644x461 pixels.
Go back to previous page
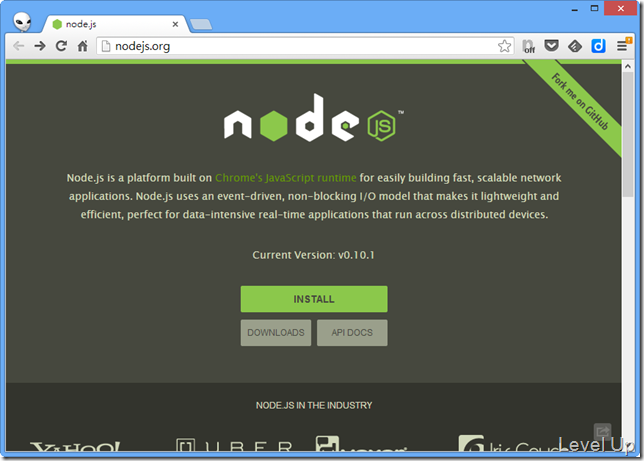pos(18,46)
